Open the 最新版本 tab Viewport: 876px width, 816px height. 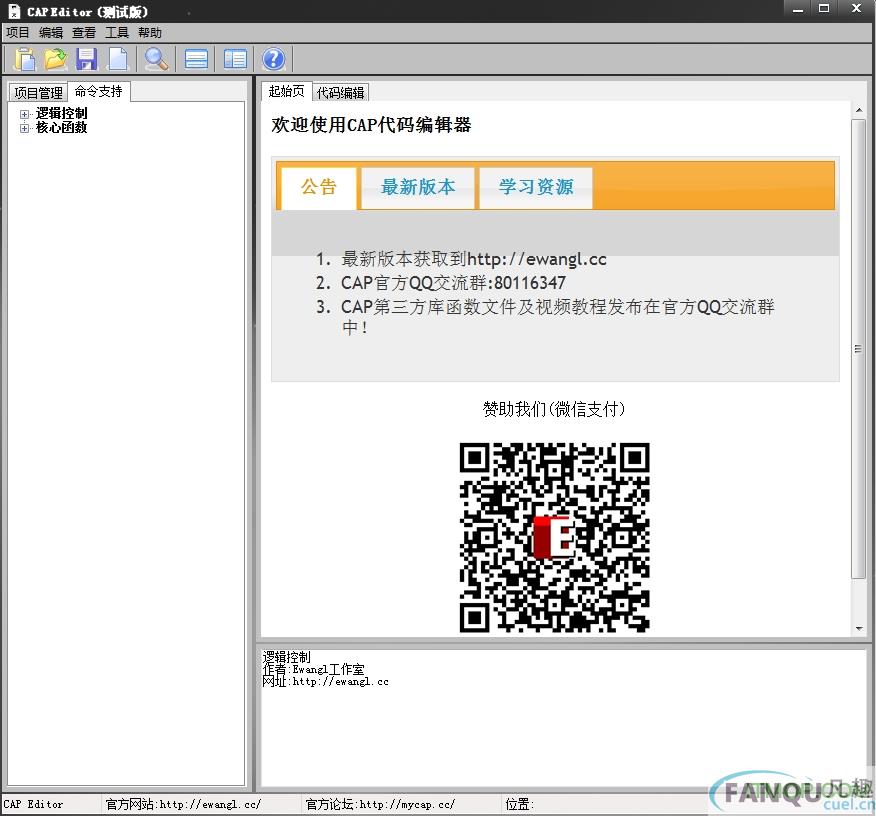click(x=418, y=187)
